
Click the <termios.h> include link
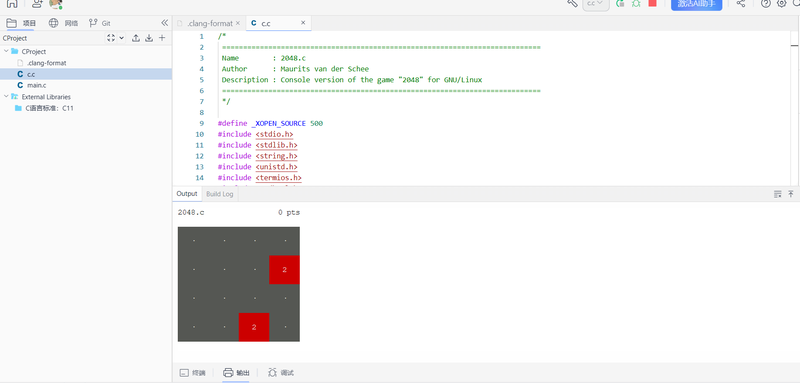279,178
